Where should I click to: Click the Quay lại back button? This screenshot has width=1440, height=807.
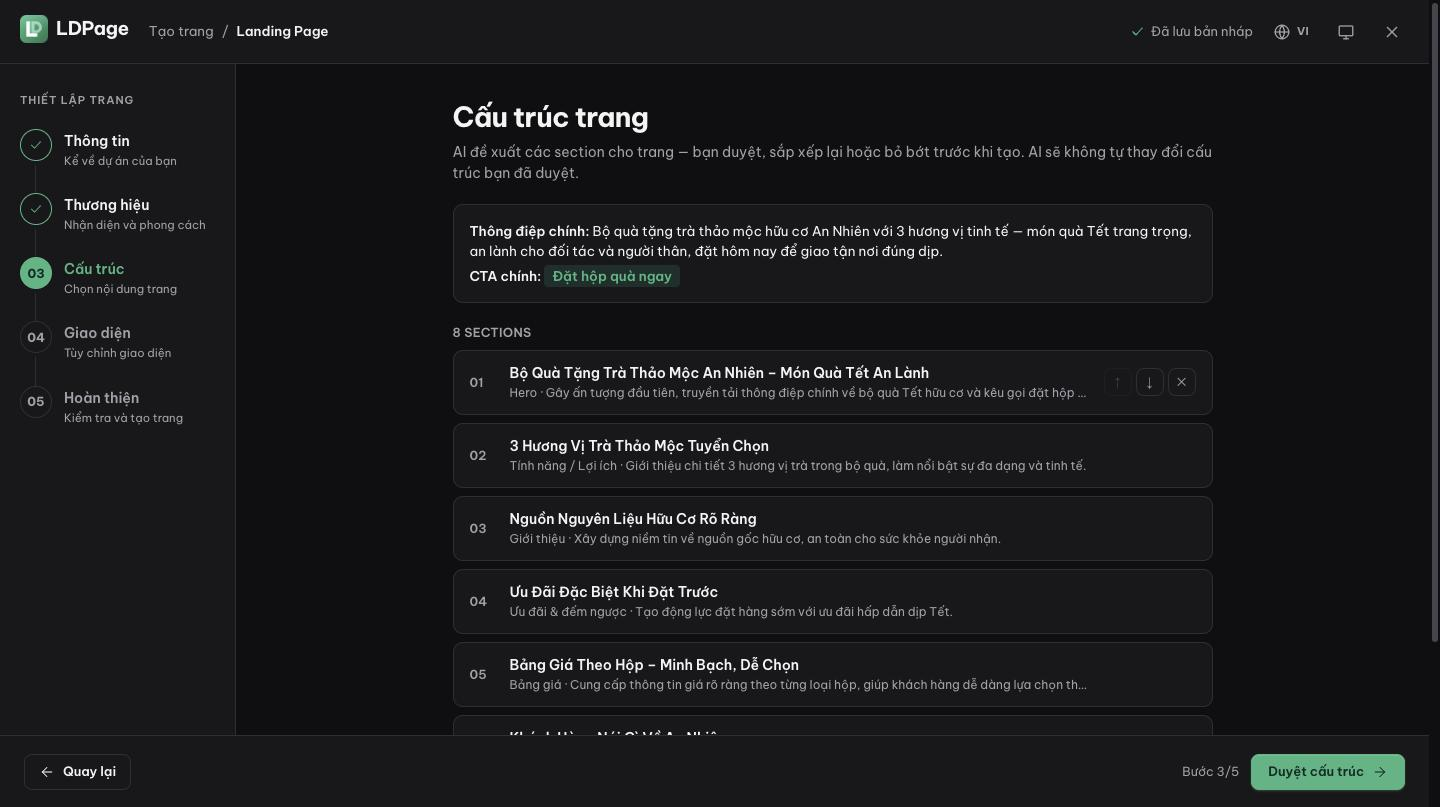click(x=77, y=772)
